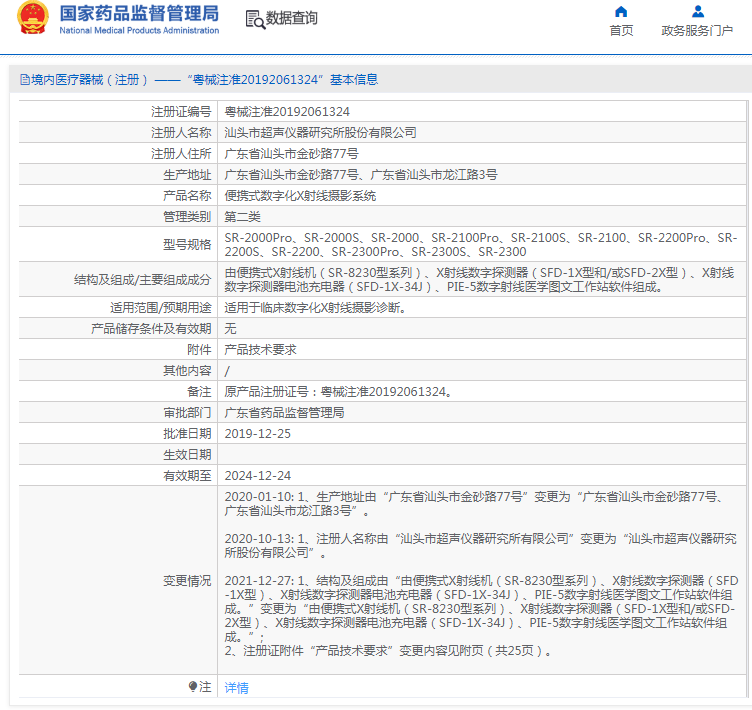Screen dimensions: 752x710
Task: Click the 其他内容 label
Action: 187,371
